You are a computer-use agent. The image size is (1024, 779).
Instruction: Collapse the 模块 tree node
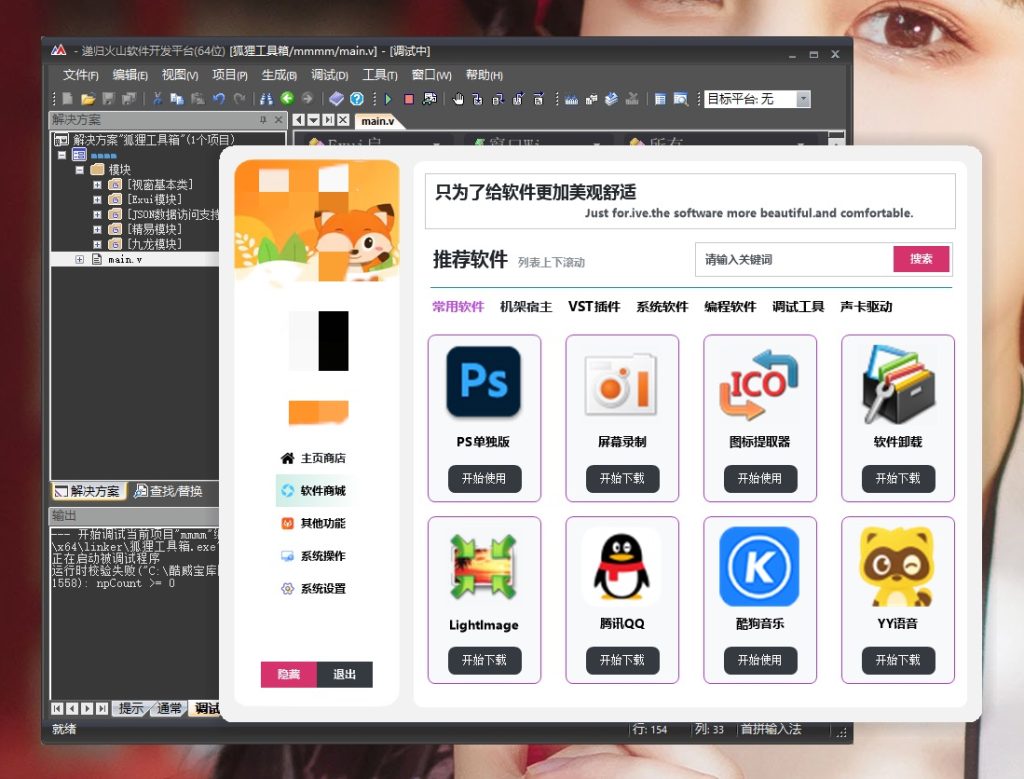[x=79, y=170]
